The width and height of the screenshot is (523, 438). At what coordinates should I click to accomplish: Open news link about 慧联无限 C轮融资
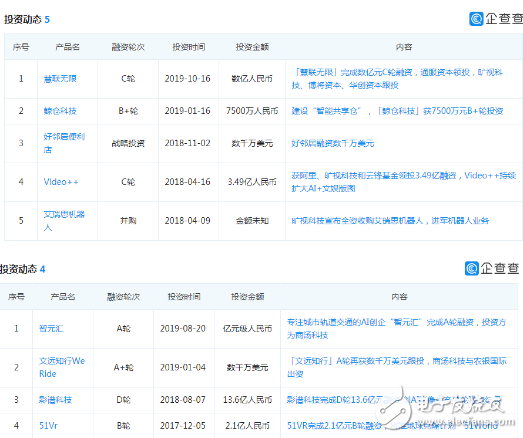[x=397, y=79]
